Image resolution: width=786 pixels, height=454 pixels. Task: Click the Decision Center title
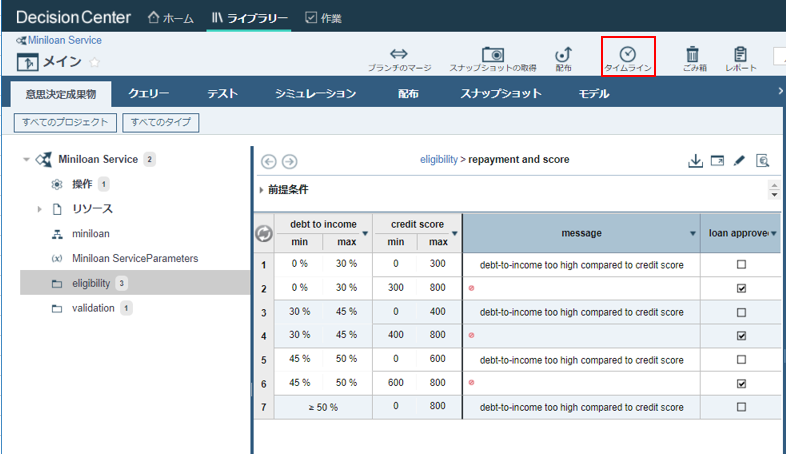(73, 18)
